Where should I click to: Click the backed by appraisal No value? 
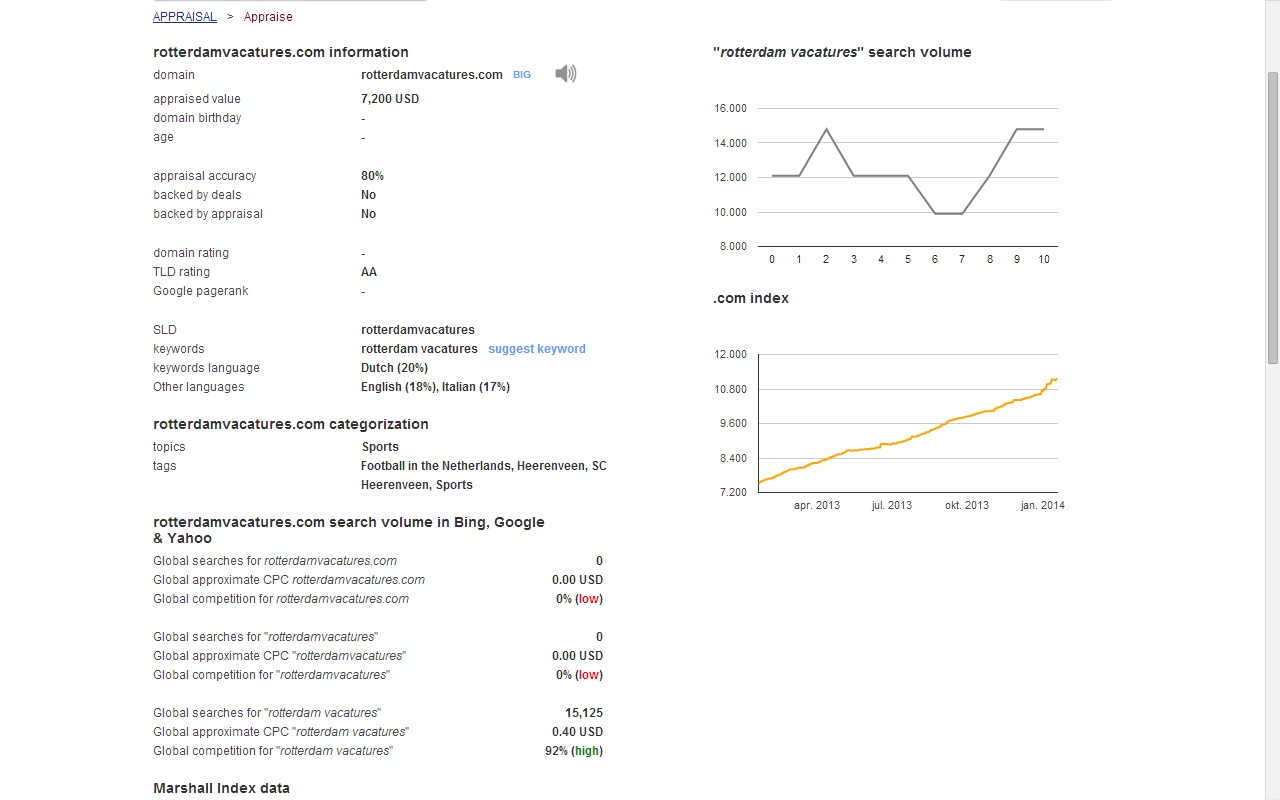(368, 214)
